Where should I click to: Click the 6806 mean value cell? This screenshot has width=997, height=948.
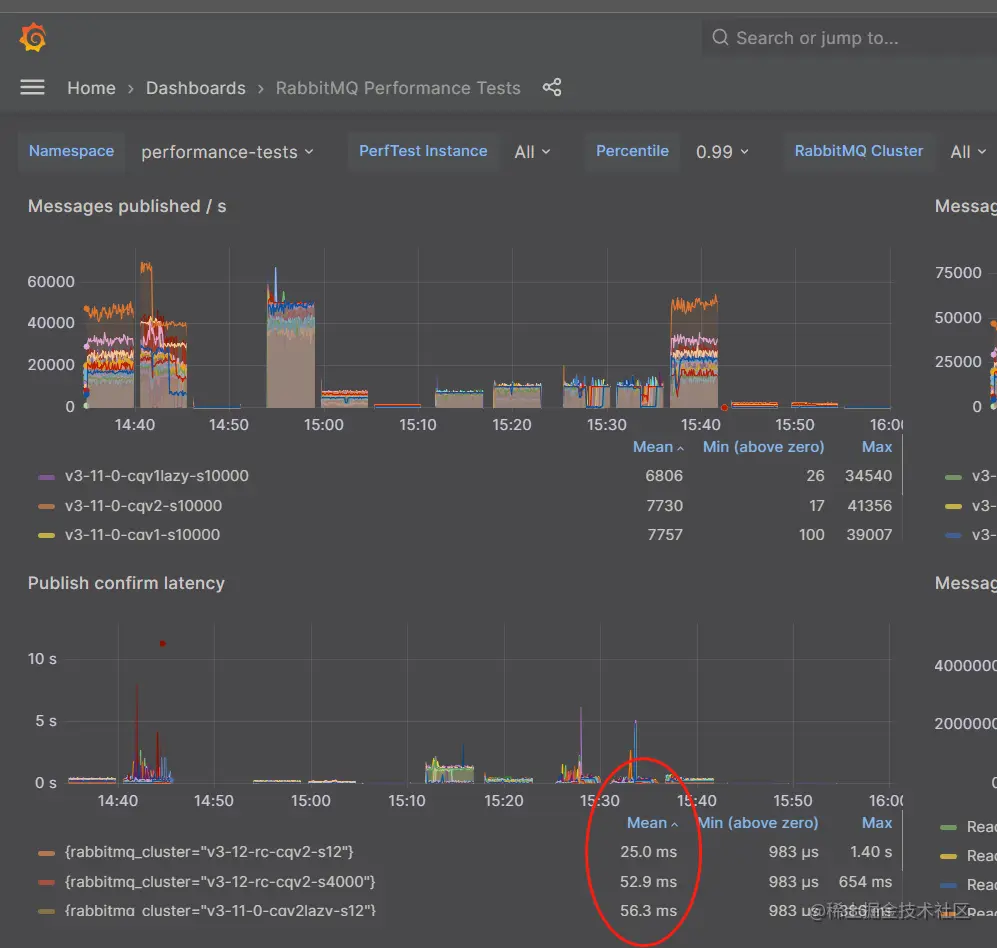664,476
